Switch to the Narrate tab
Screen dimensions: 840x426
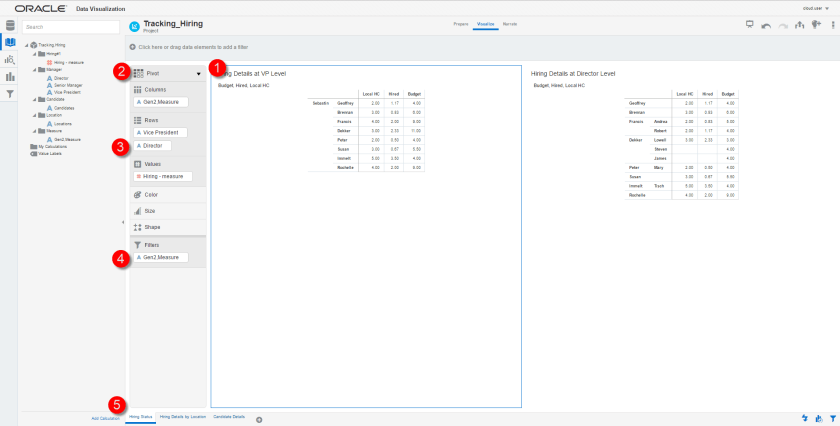point(510,22)
